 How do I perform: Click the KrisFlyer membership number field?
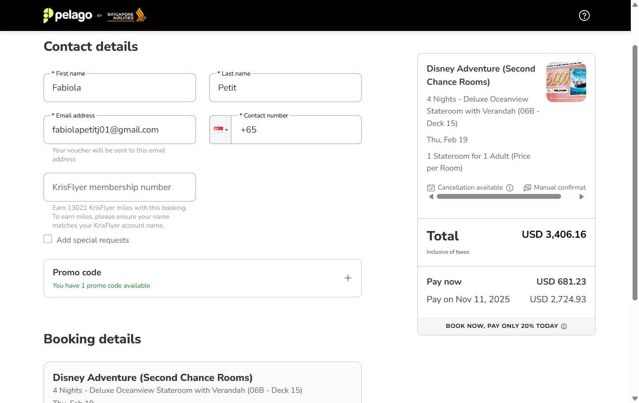point(119,187)
